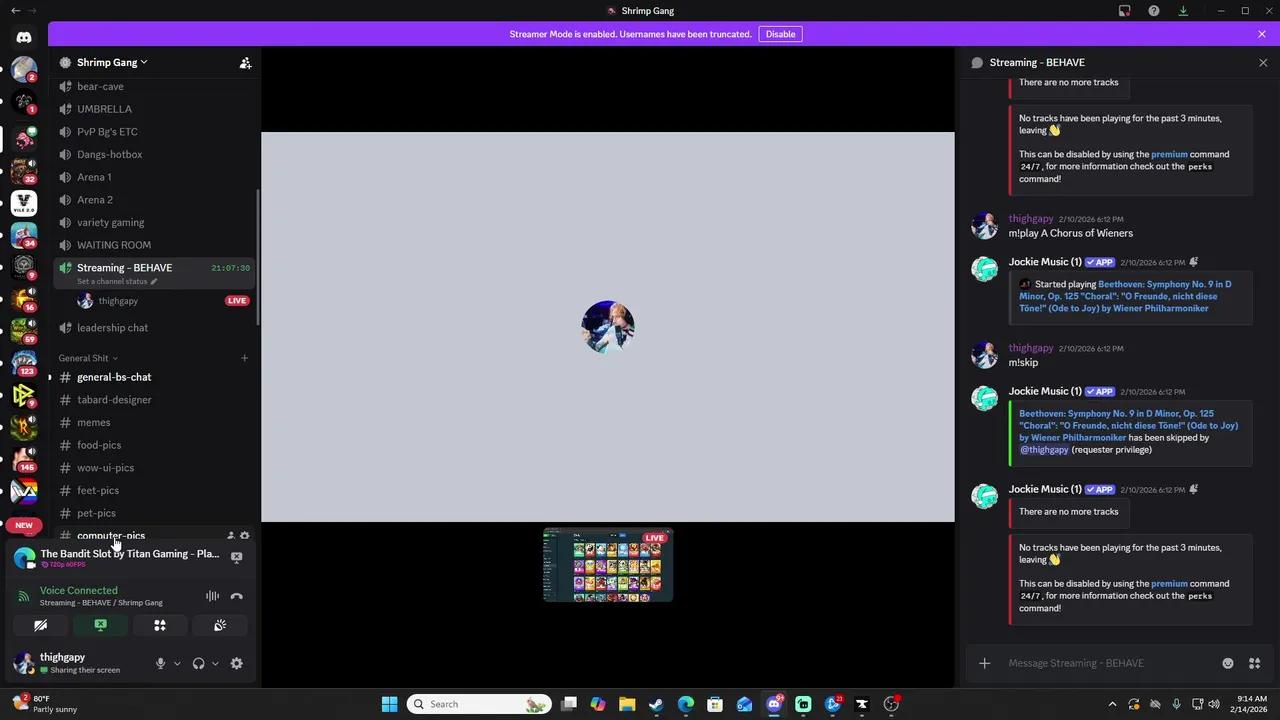Join WAITING ROOM voice channel

tap(154, 245)
